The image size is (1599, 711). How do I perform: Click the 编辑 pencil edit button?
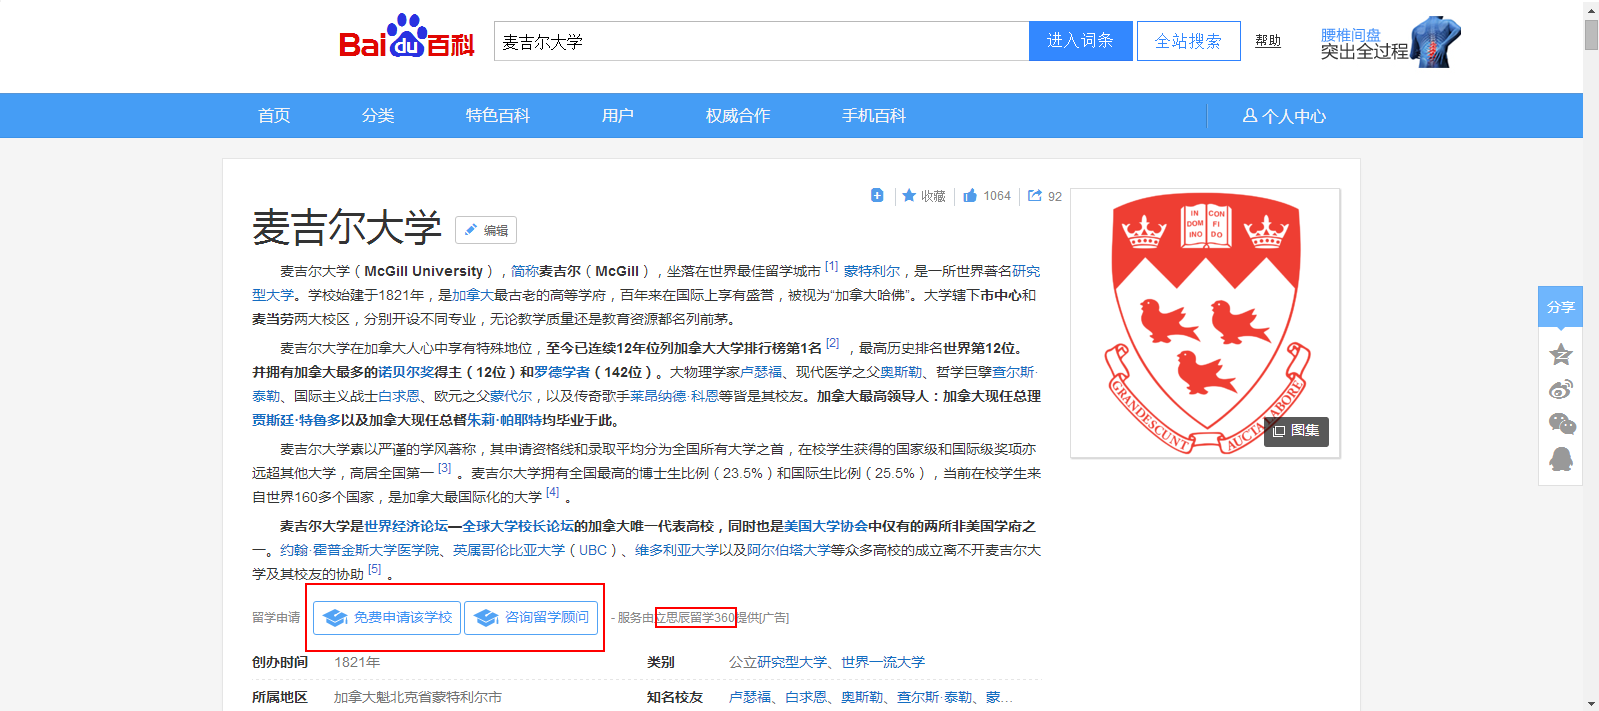click(486, 230)
